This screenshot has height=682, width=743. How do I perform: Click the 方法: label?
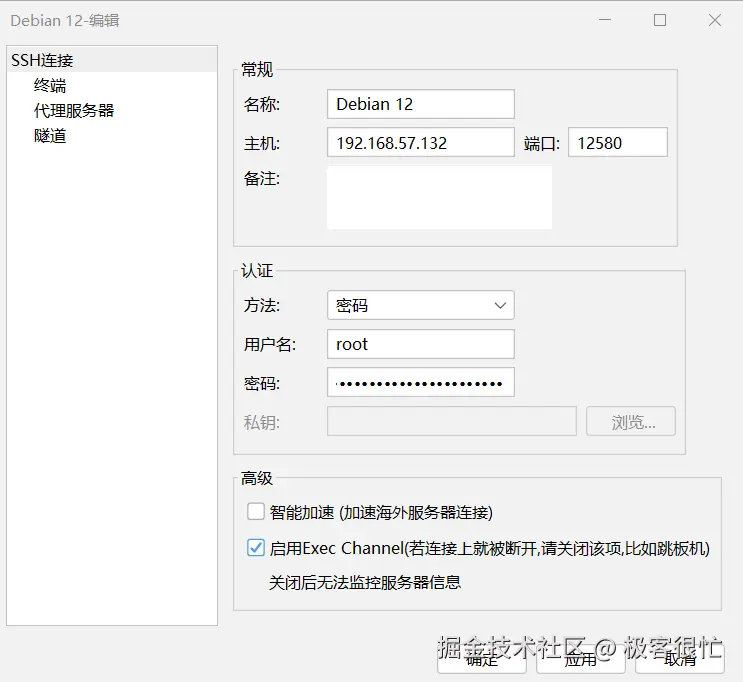(262, 305)
